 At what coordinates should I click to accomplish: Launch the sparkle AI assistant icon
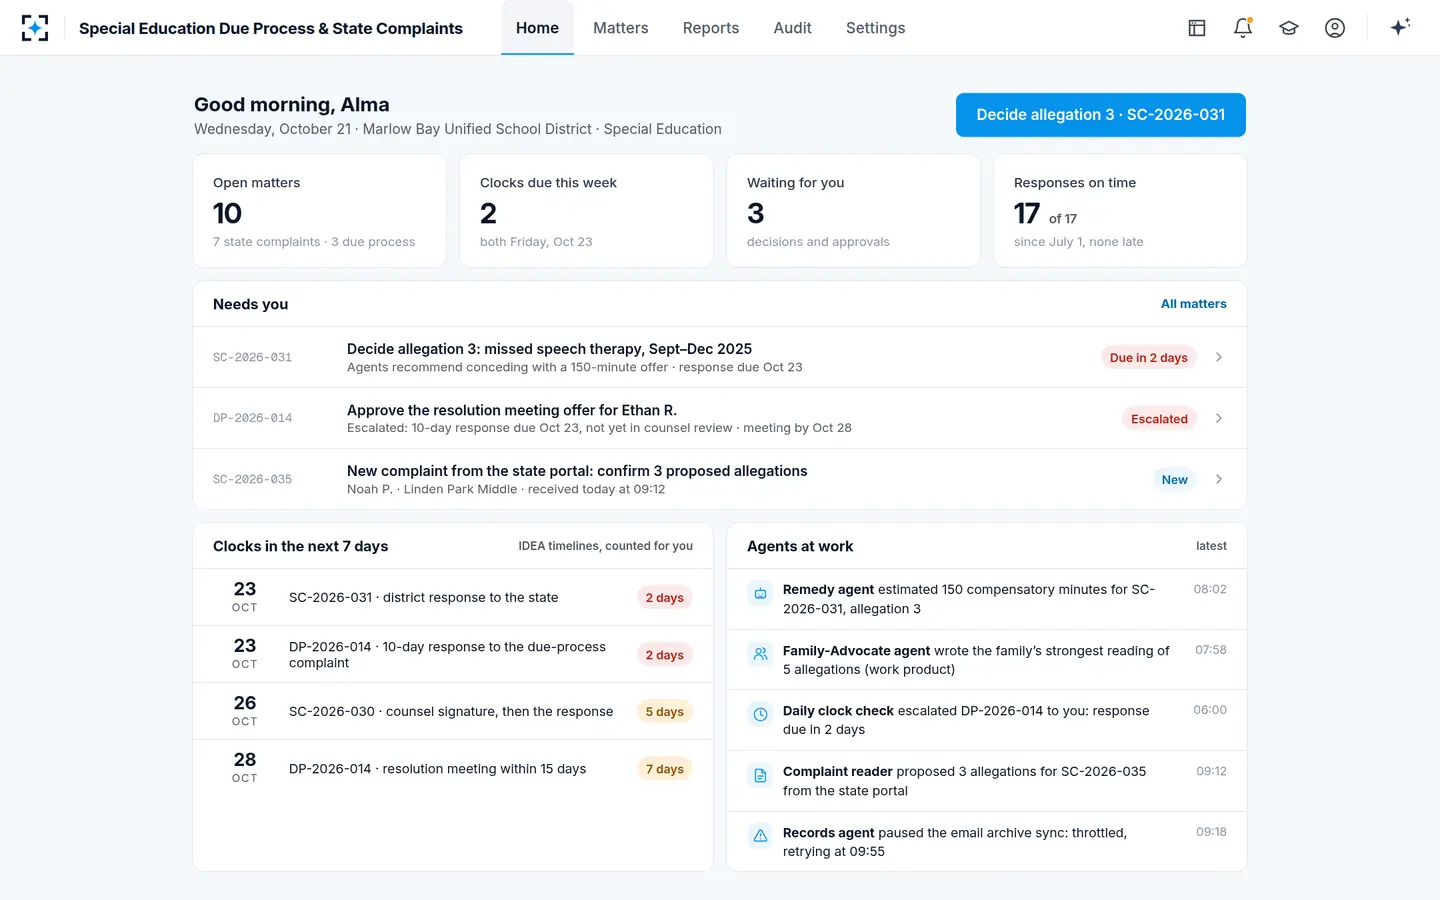point(1400,28)
